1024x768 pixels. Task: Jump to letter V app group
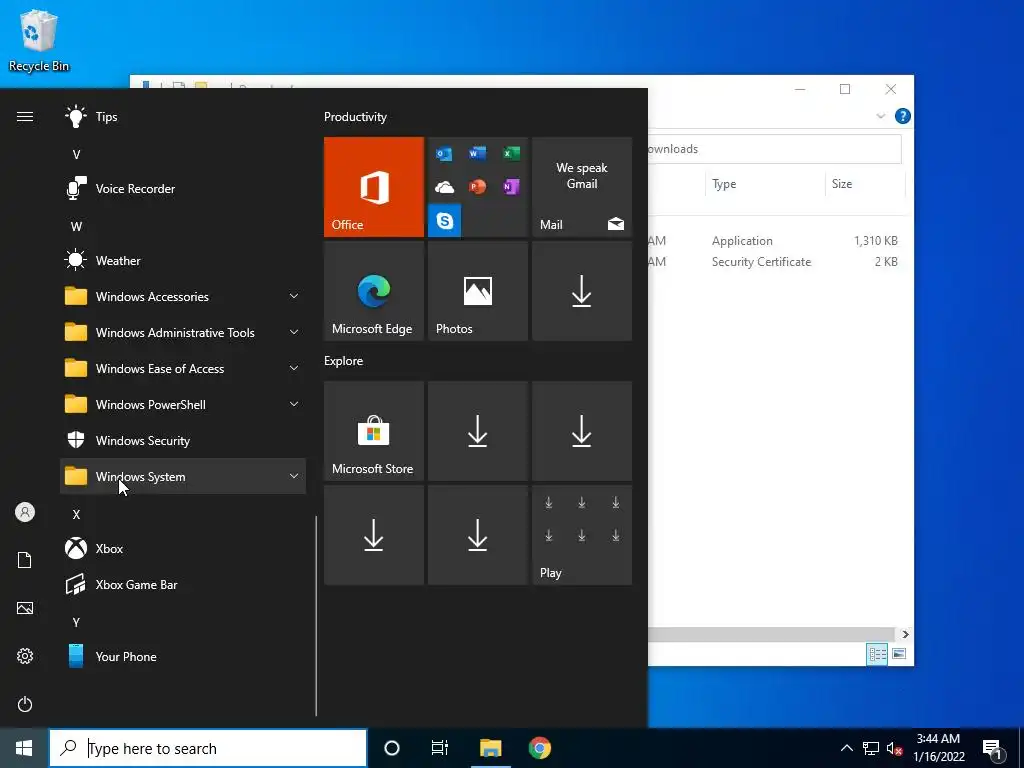[76, 155]
